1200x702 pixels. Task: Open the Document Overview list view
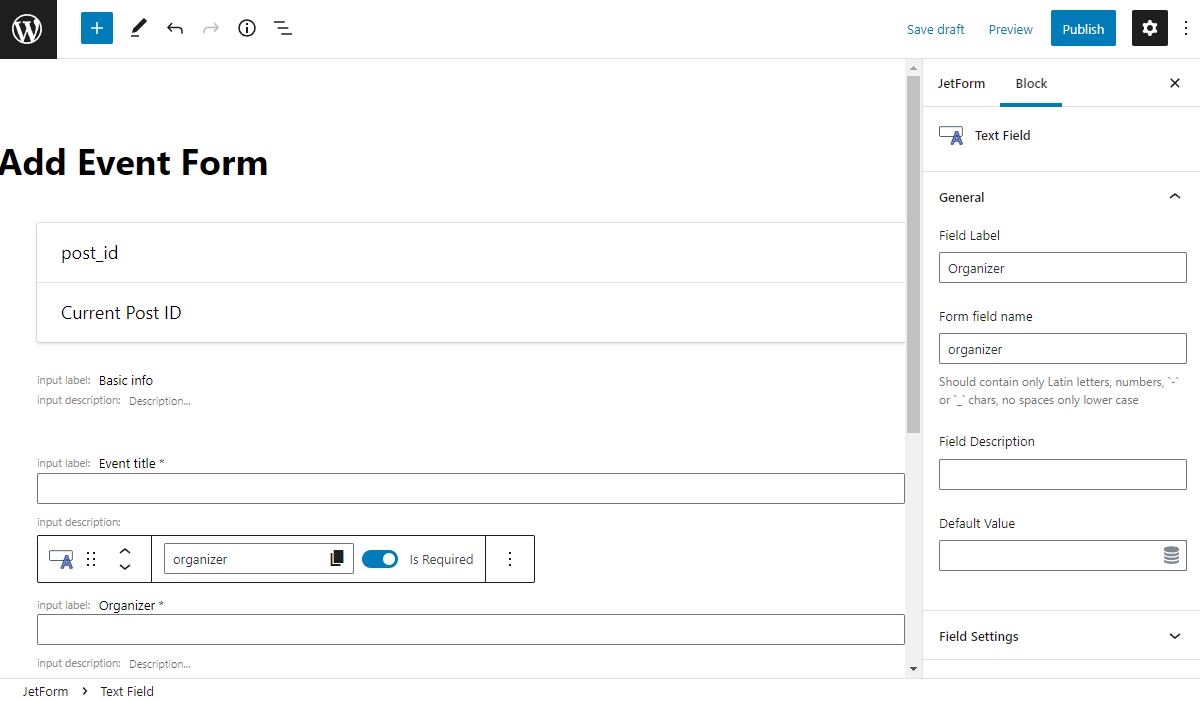coord(283,28)
